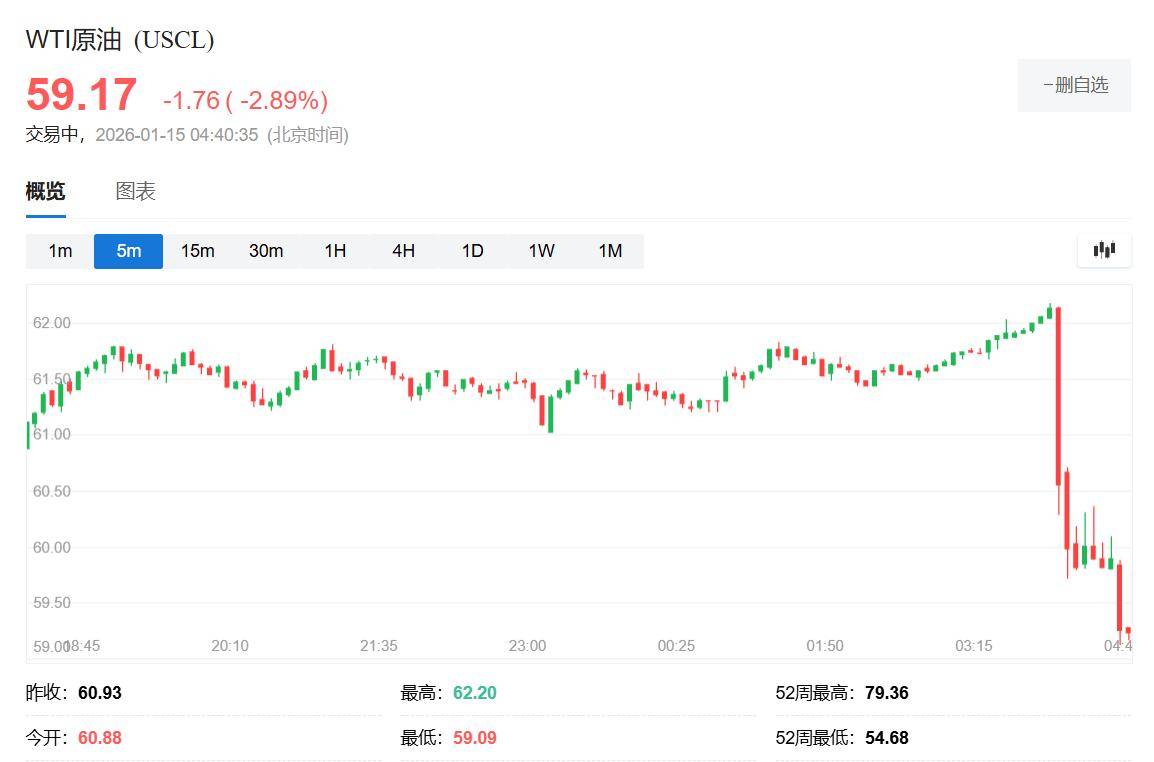Re-select the highlighted 5m timeframe
The height and width of the screenshot is (762, 1154).
point(128,251)
